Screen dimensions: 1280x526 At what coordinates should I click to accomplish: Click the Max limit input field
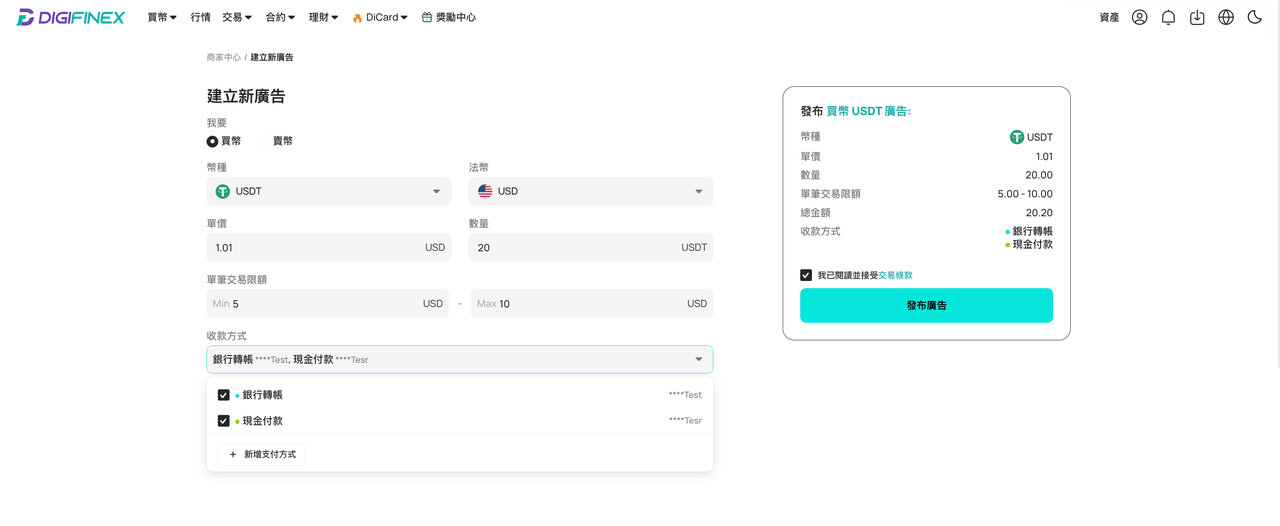[x=592, y=303]
